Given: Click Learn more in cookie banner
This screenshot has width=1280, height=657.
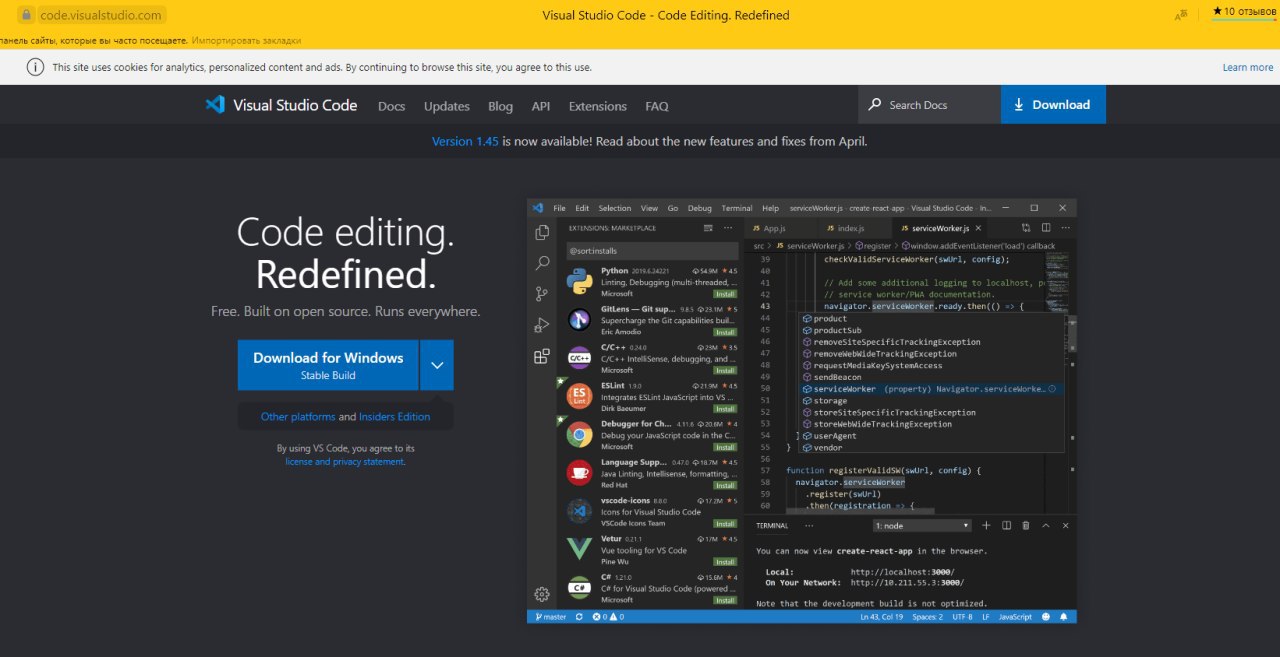Looking at the screenshot, I should click(1248, 67).
